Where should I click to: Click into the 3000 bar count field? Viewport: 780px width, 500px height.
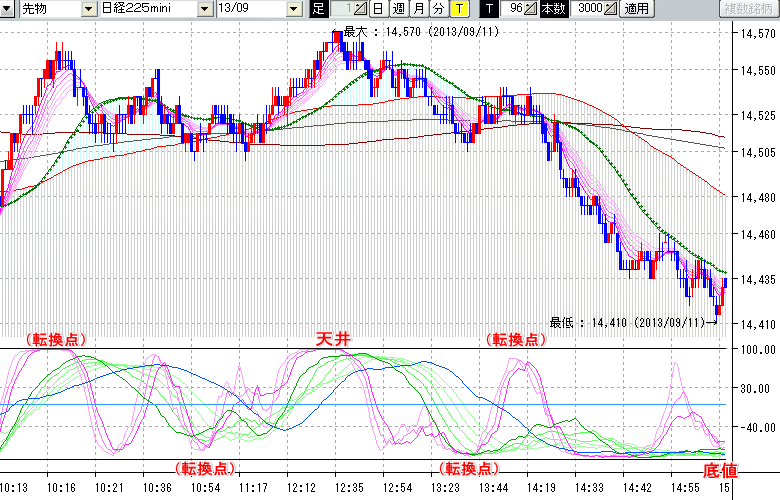(586, 9)
